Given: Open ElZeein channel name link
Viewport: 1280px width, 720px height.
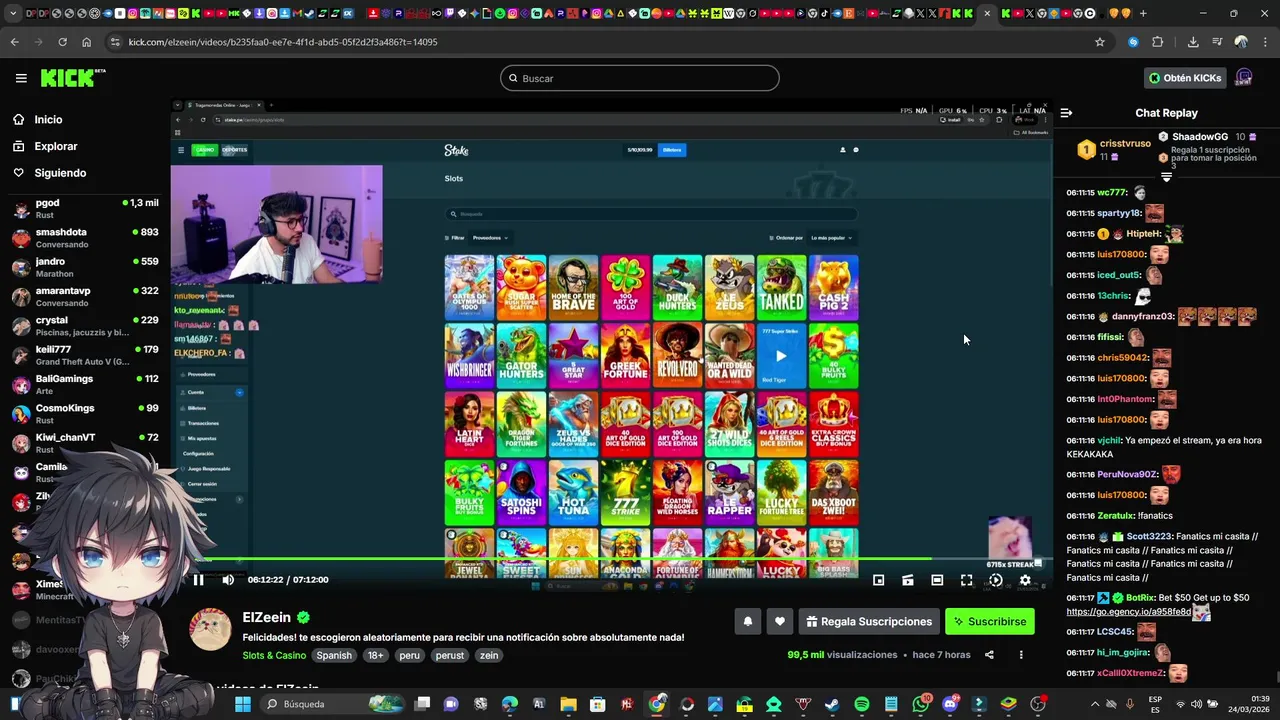Looking at the screenshot, I should click(267, 618).
